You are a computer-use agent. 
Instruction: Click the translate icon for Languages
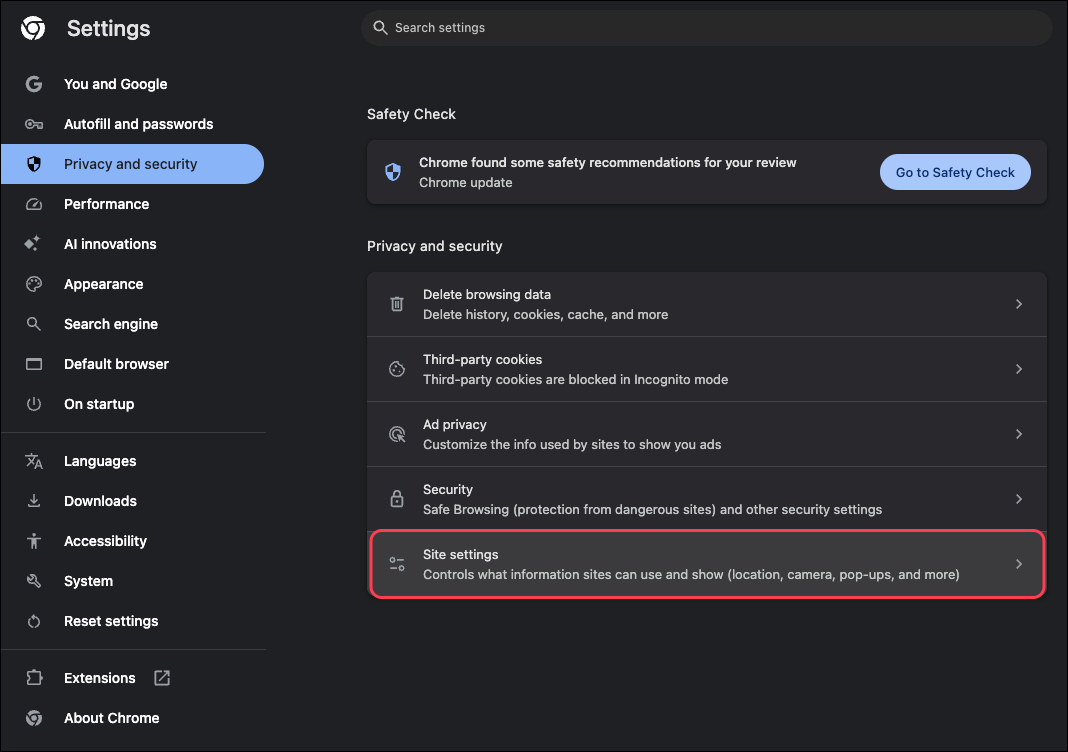tap(33, 461)
